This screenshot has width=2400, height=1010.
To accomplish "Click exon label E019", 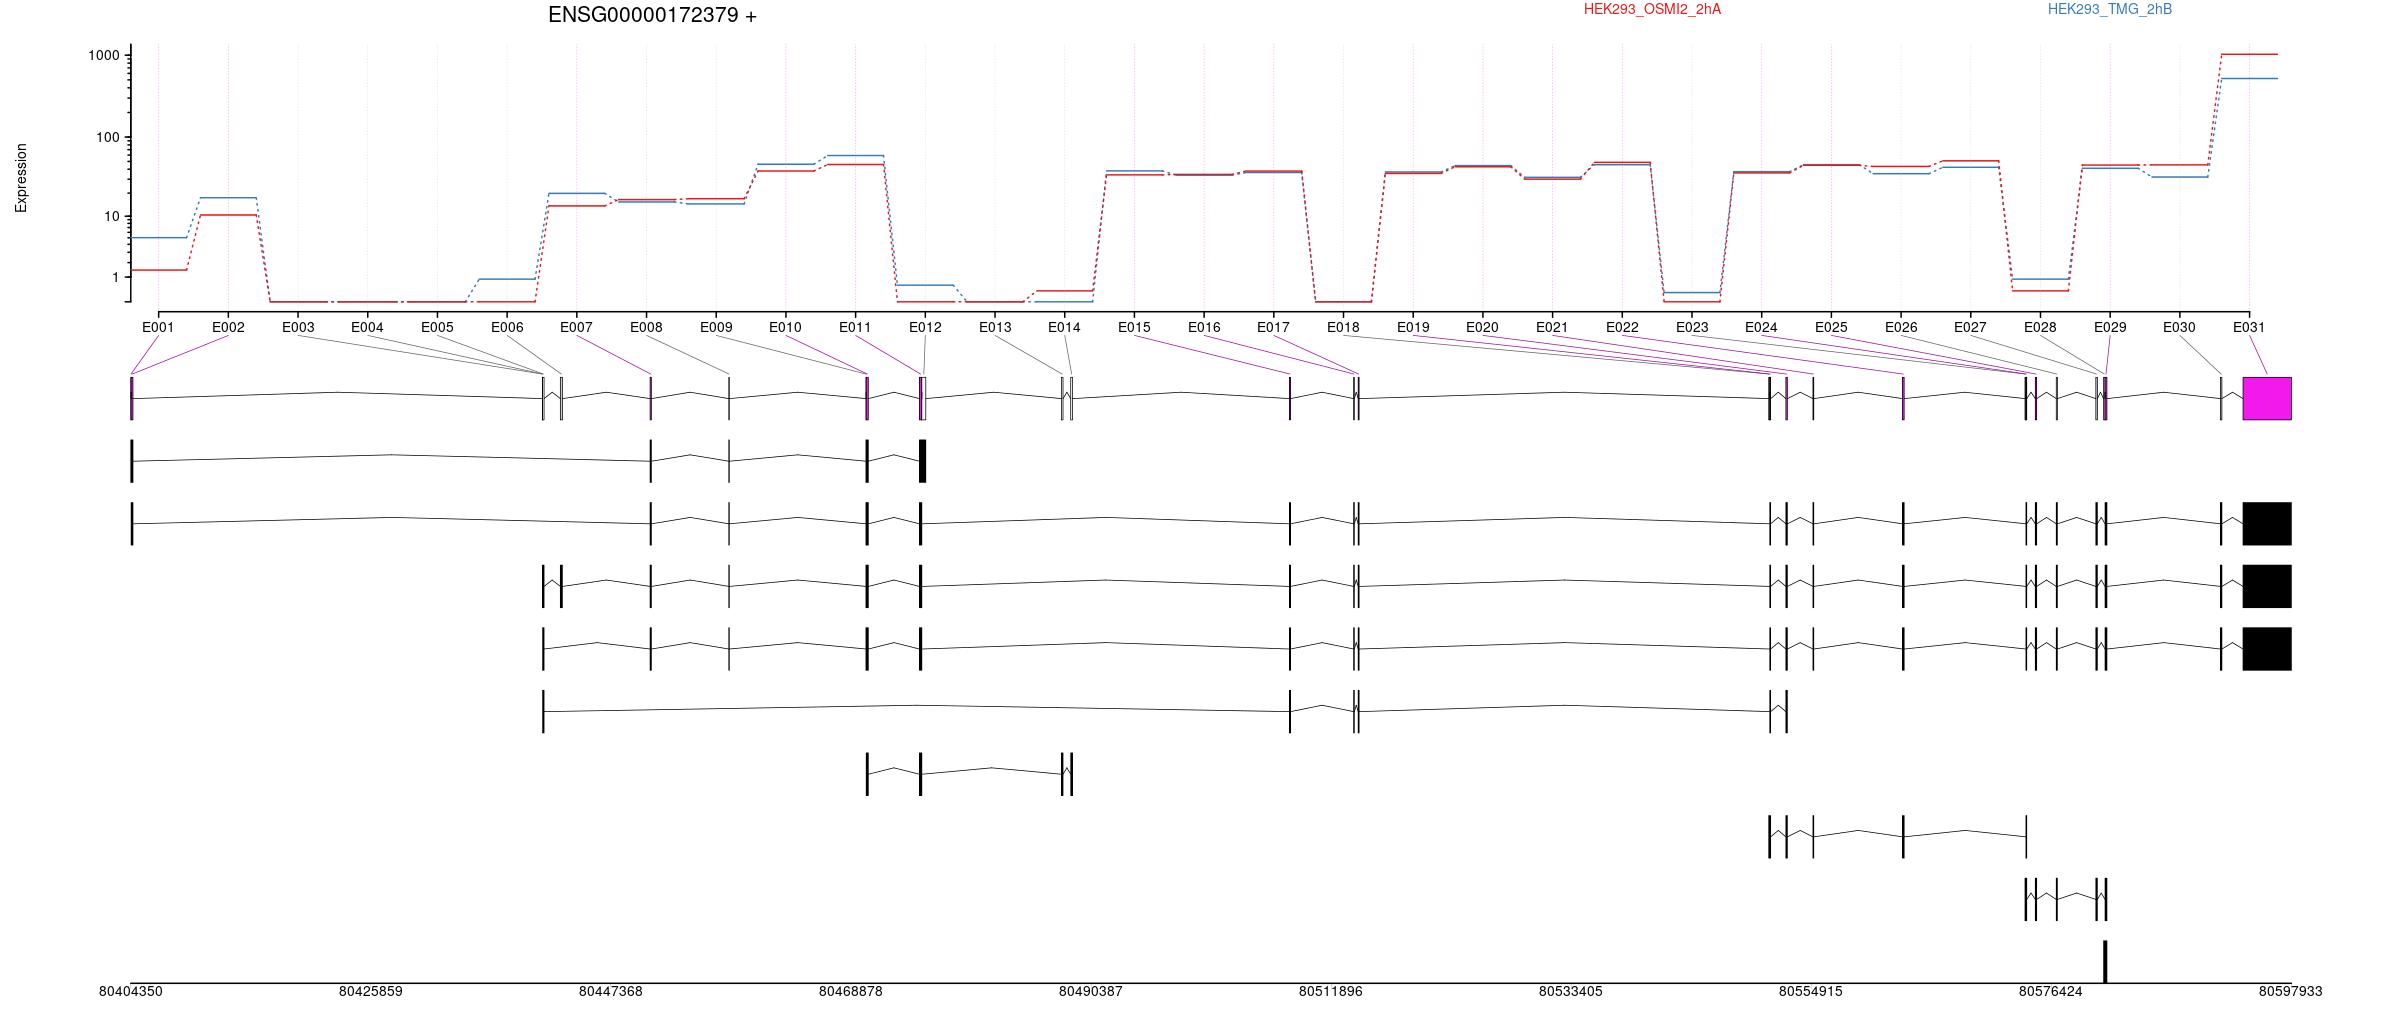I will coord(1413,327).
